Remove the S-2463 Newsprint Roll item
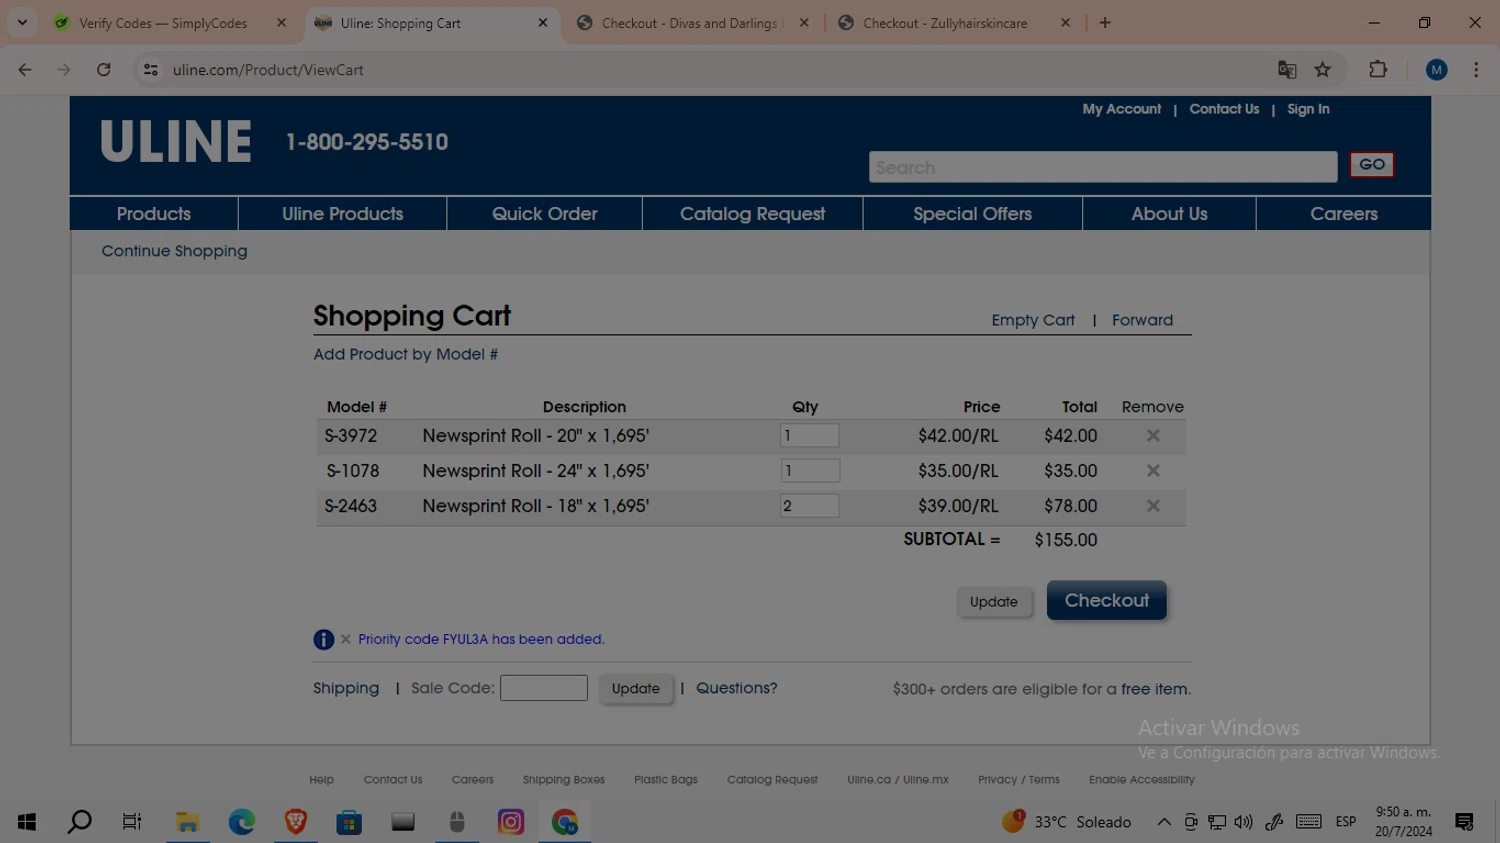 pyautogui.click(x=1153, y=506)
